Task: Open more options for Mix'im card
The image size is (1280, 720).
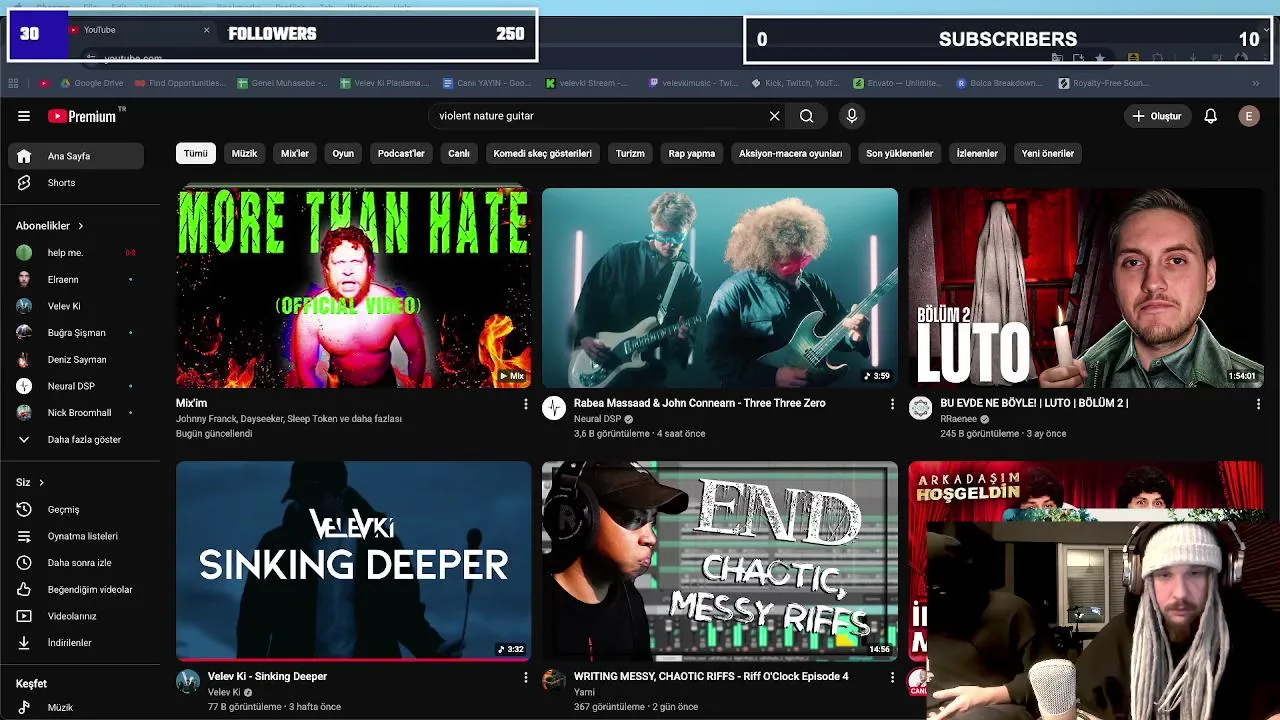Action: pos(526,404)
